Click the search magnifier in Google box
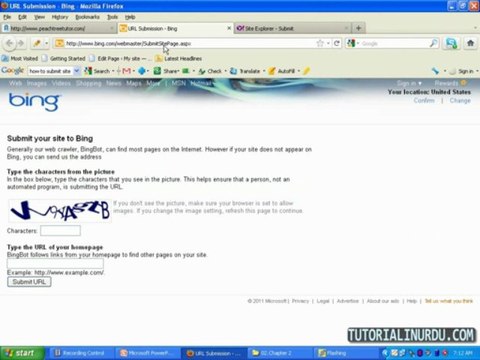This screenshot has width=480, height=360. point(433,43)
